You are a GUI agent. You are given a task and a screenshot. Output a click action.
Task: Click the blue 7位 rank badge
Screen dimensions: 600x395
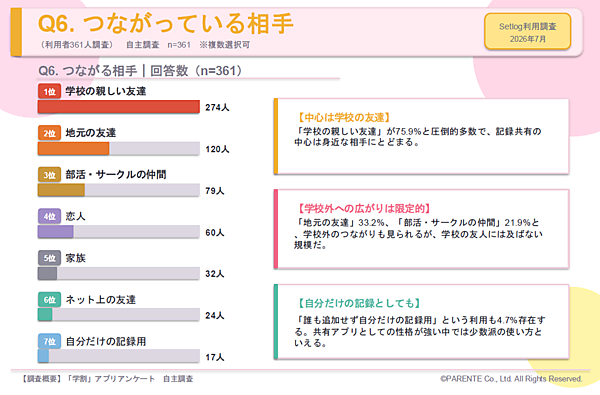pyautogui.click(x=49, y=341)
